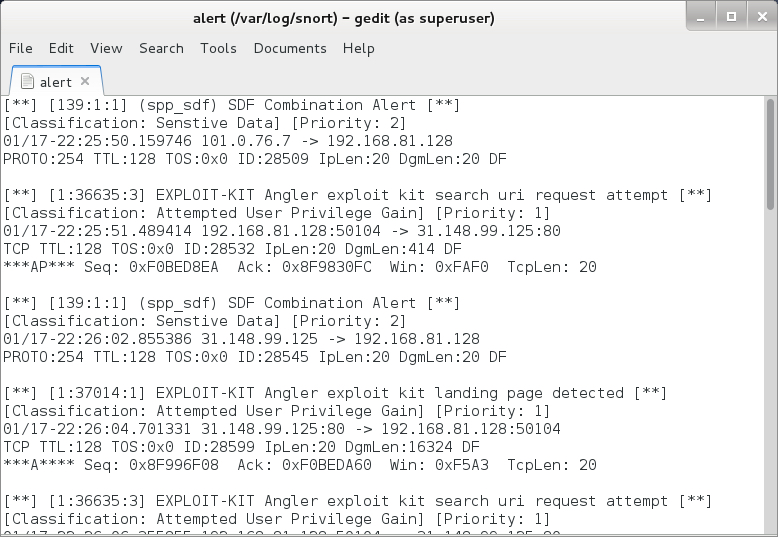The height and width of the screenshot is (537, 778).
Task: Click the document icon on alert tab
Action: point(25,82)
